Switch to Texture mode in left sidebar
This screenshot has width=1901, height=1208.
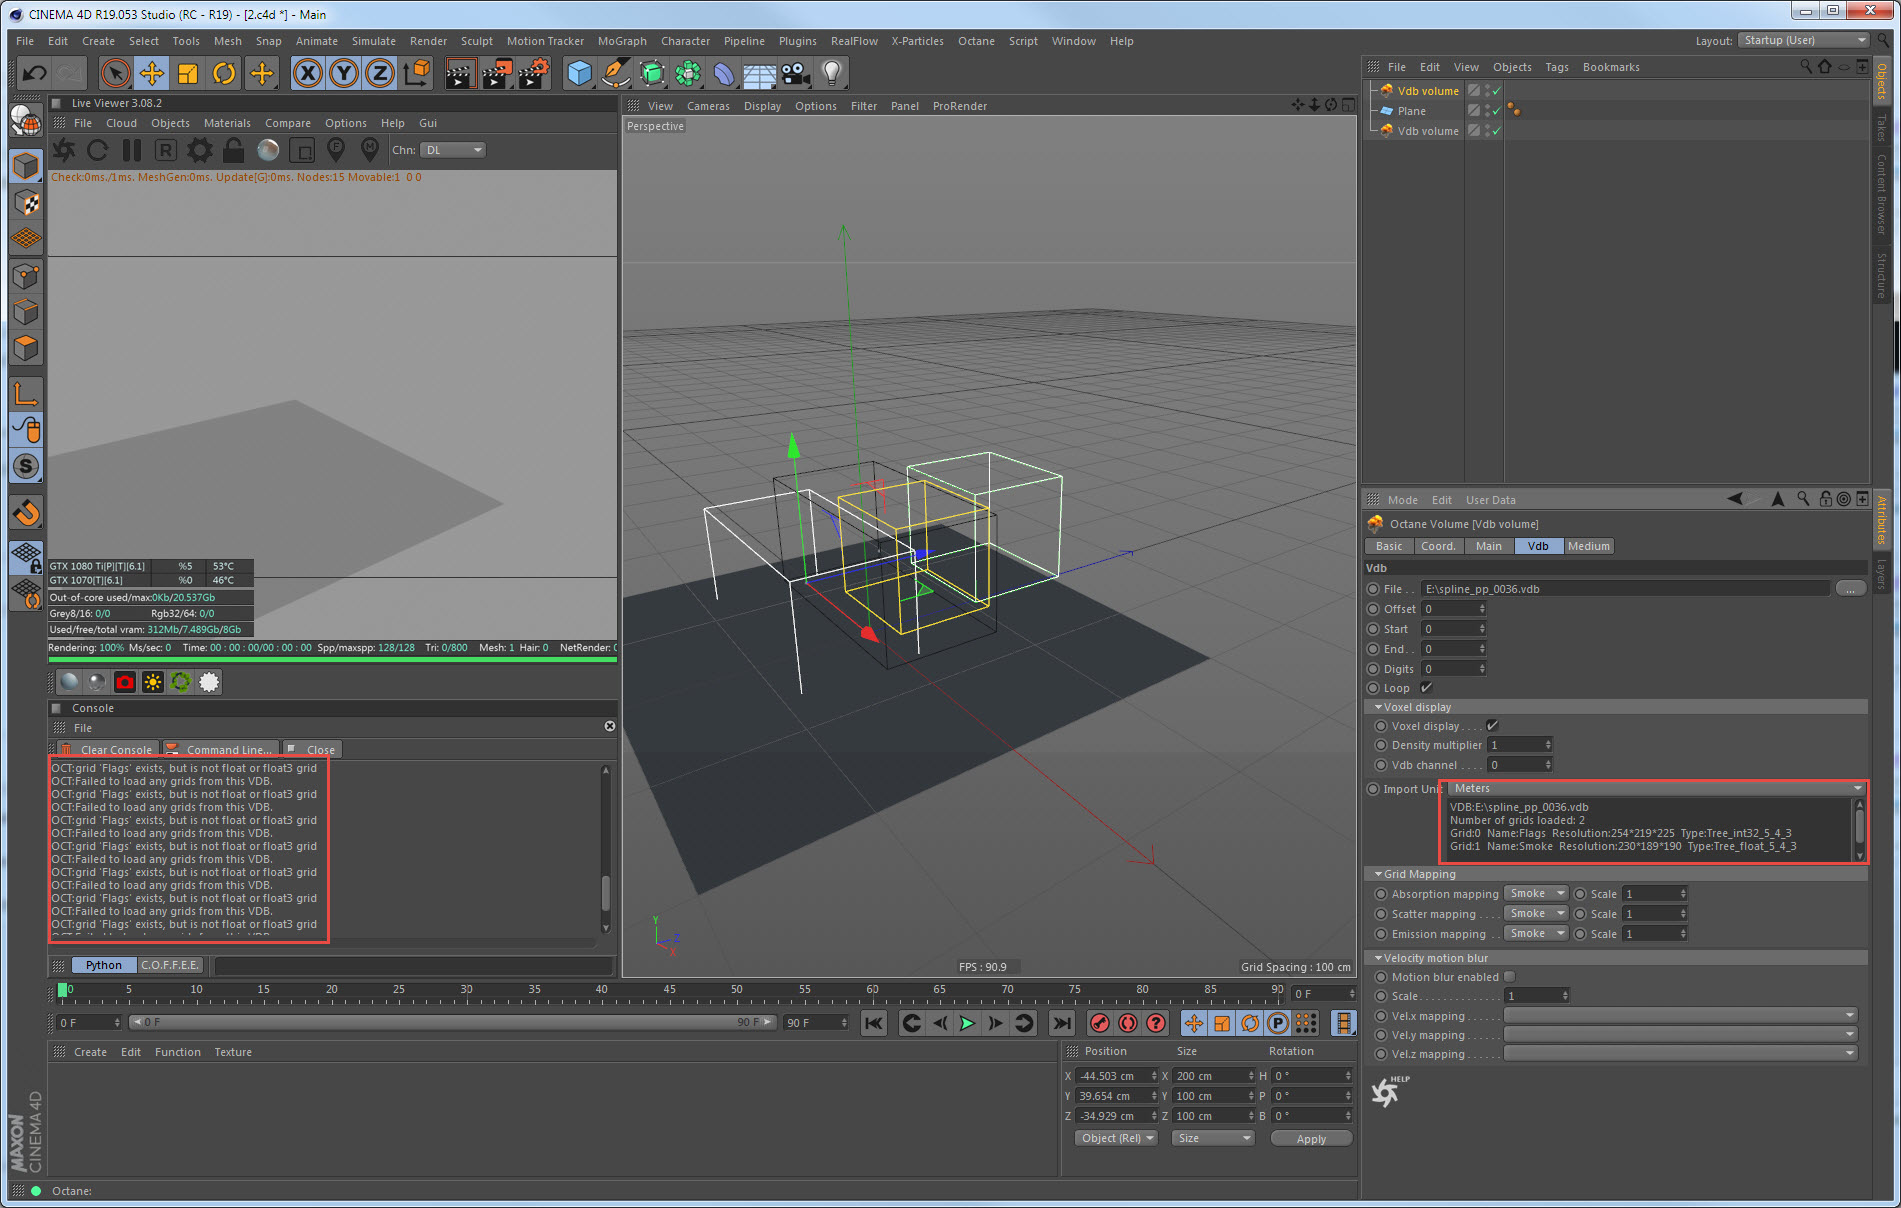click(x=26, y=203)
